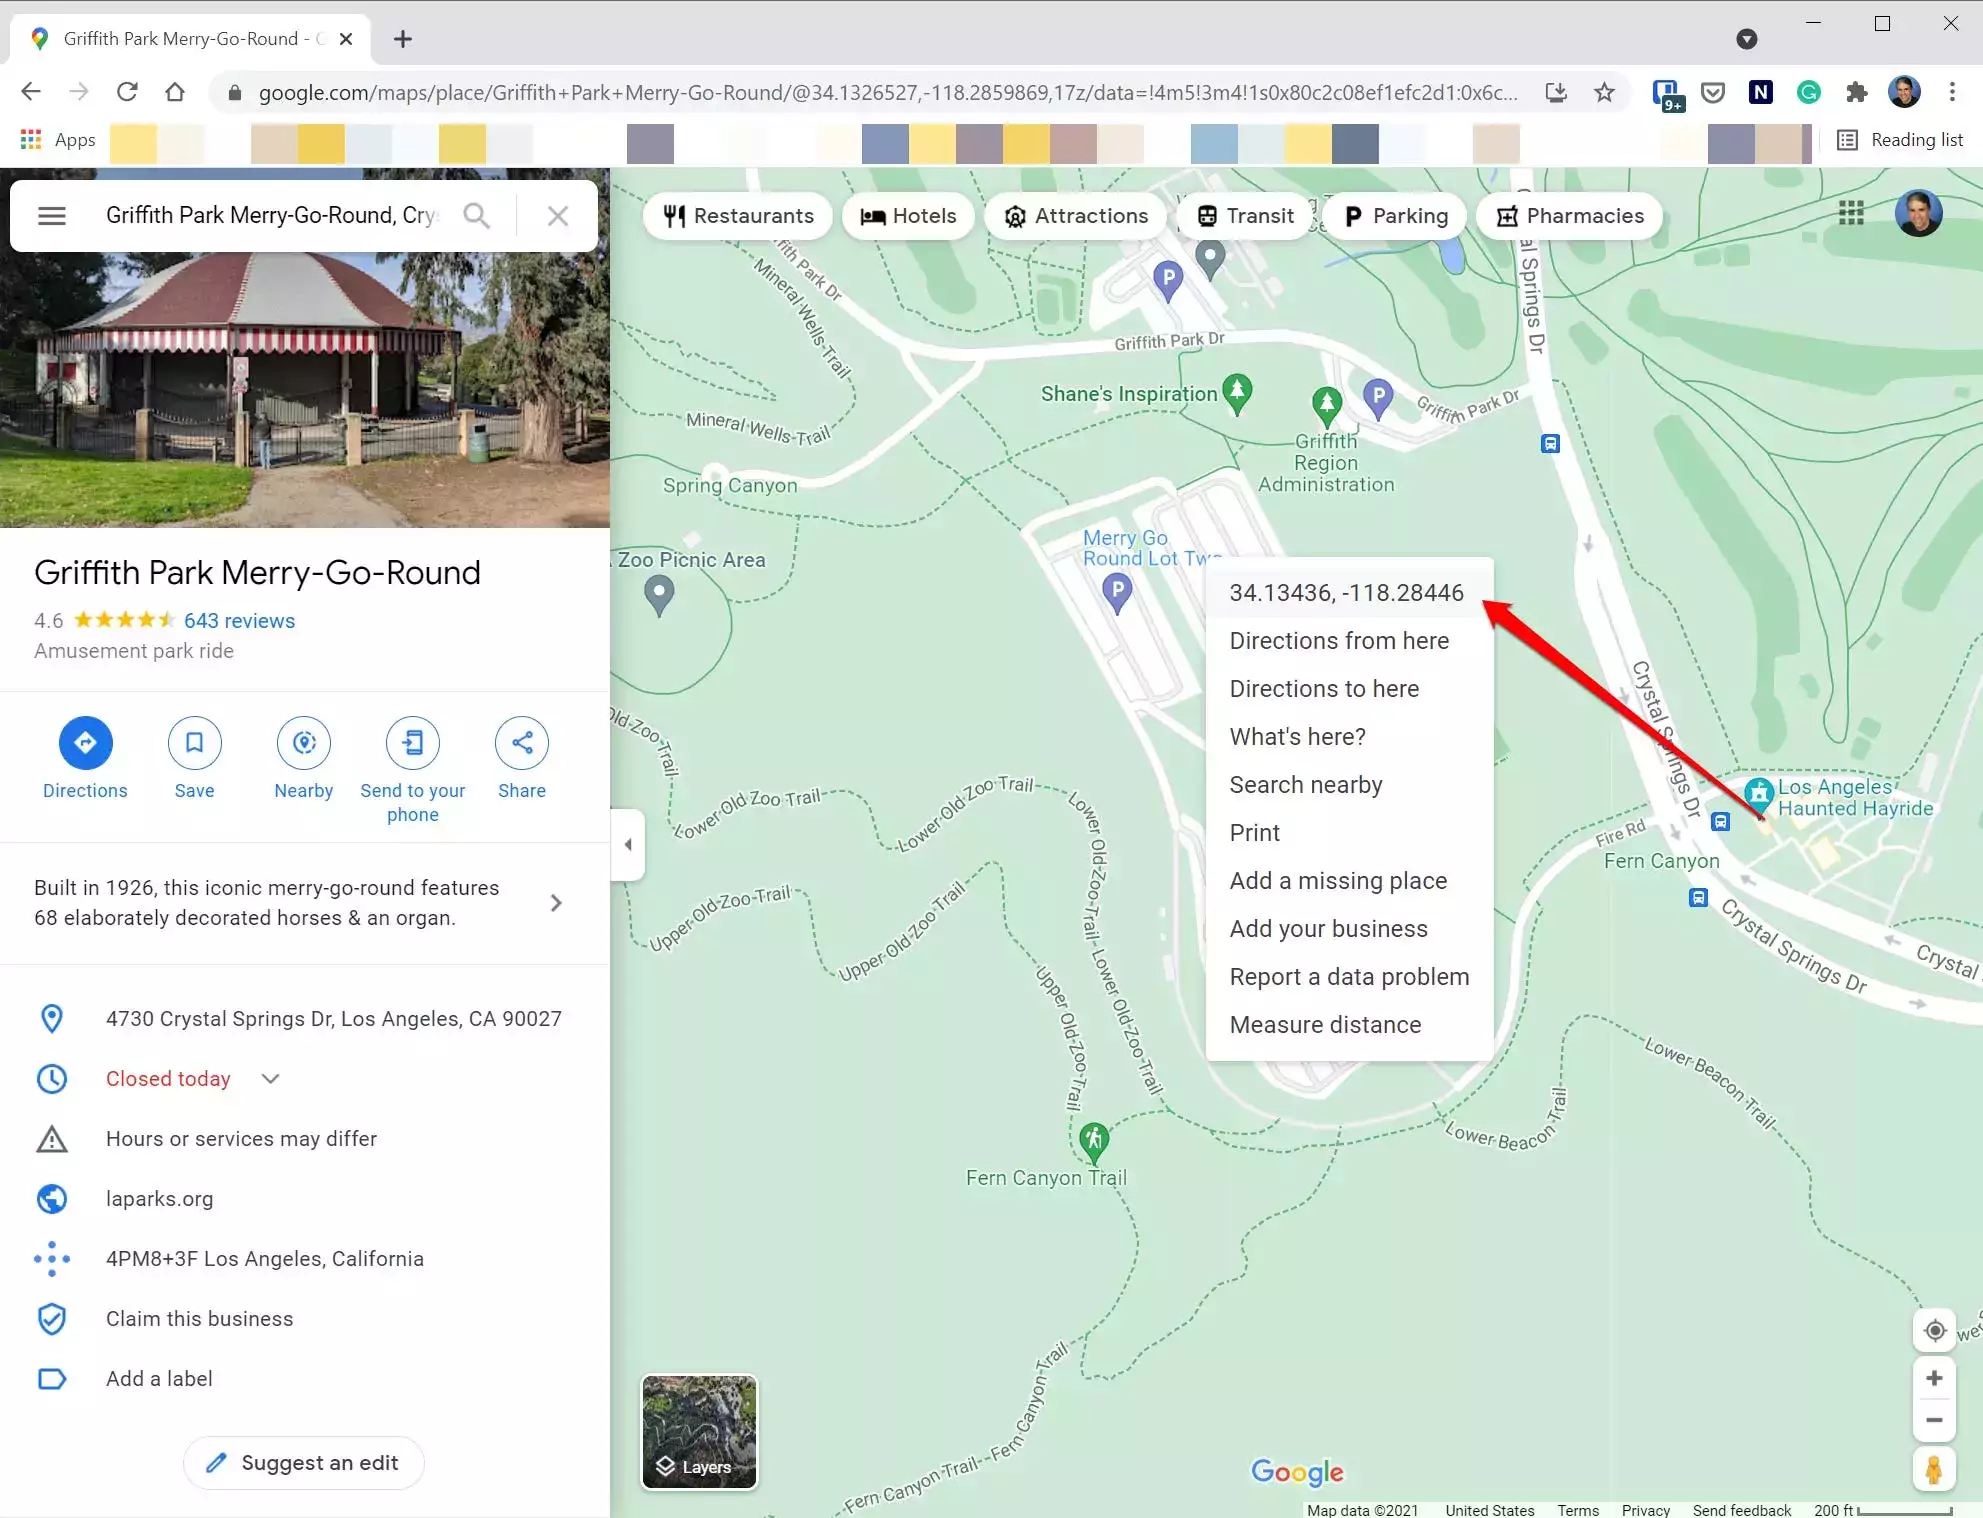Click Griffith Region Administration park marker
This screenshot has width=1983, height=1518.
tap(1326, 406)
